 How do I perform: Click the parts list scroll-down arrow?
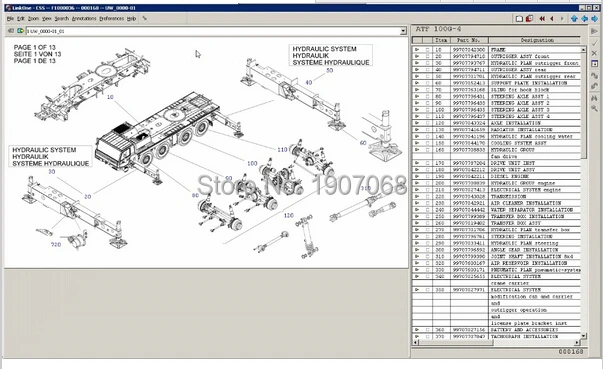pos(583,336)
